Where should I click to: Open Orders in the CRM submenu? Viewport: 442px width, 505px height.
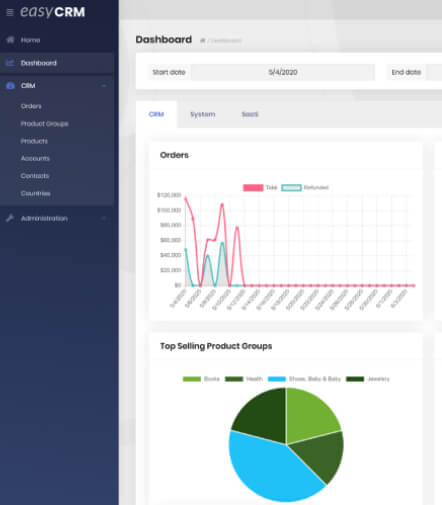pyautogui.click(x=31, y=106)
